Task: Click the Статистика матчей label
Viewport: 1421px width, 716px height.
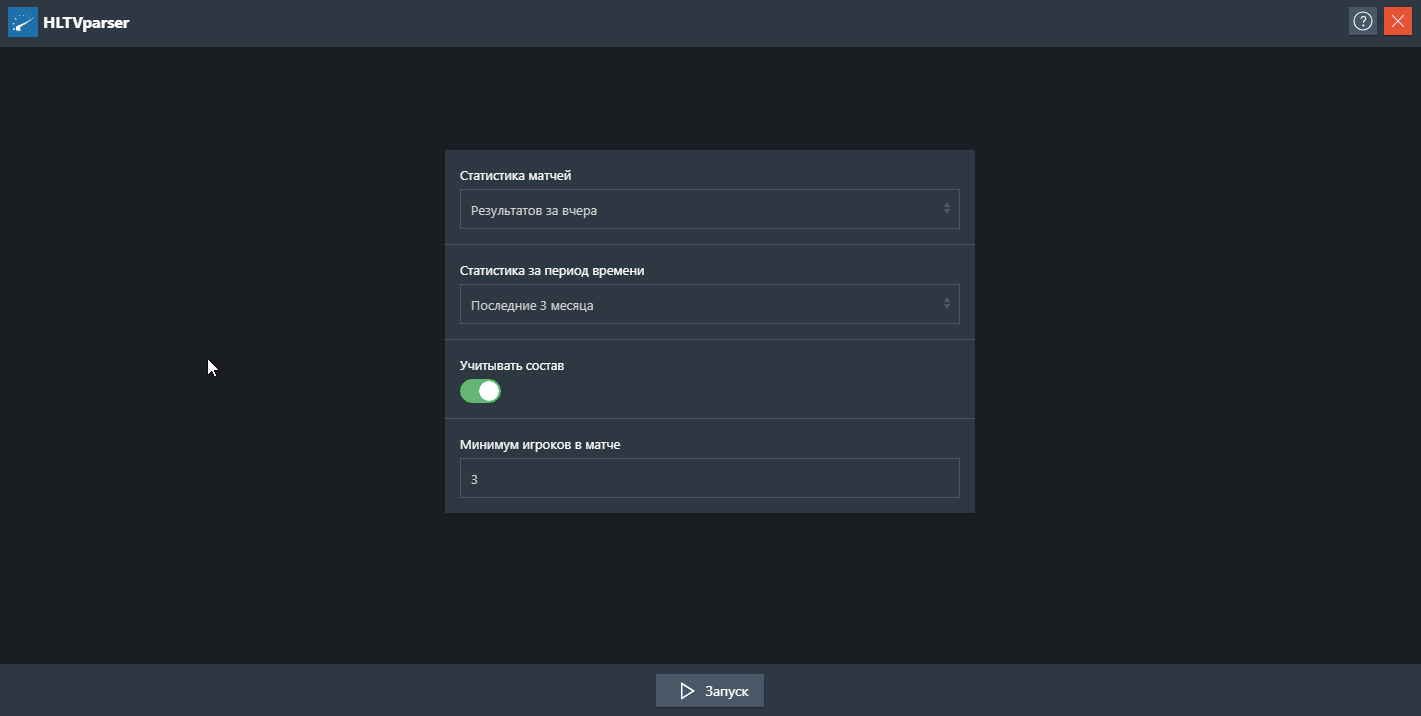Action: click(x=516, y=175)
